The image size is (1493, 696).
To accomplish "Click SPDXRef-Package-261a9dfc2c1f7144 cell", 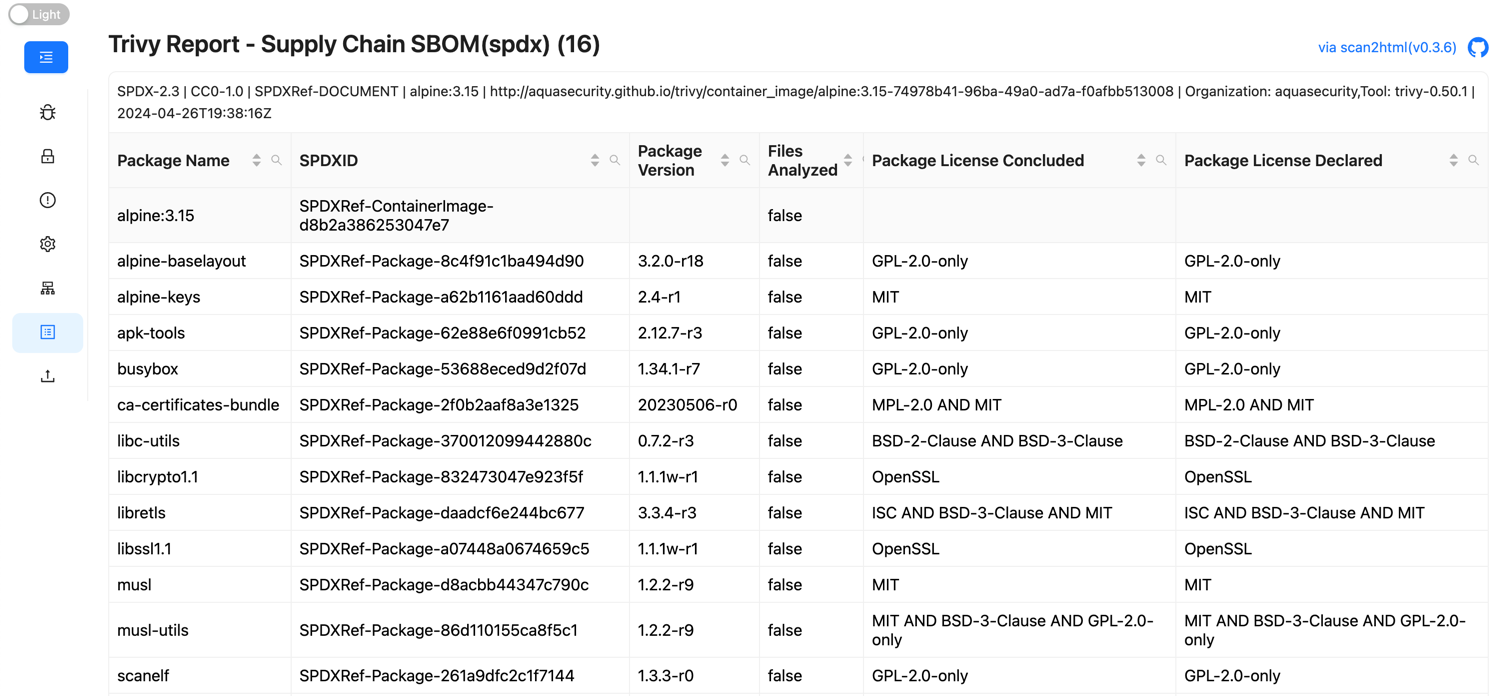I will click(460, 676).
